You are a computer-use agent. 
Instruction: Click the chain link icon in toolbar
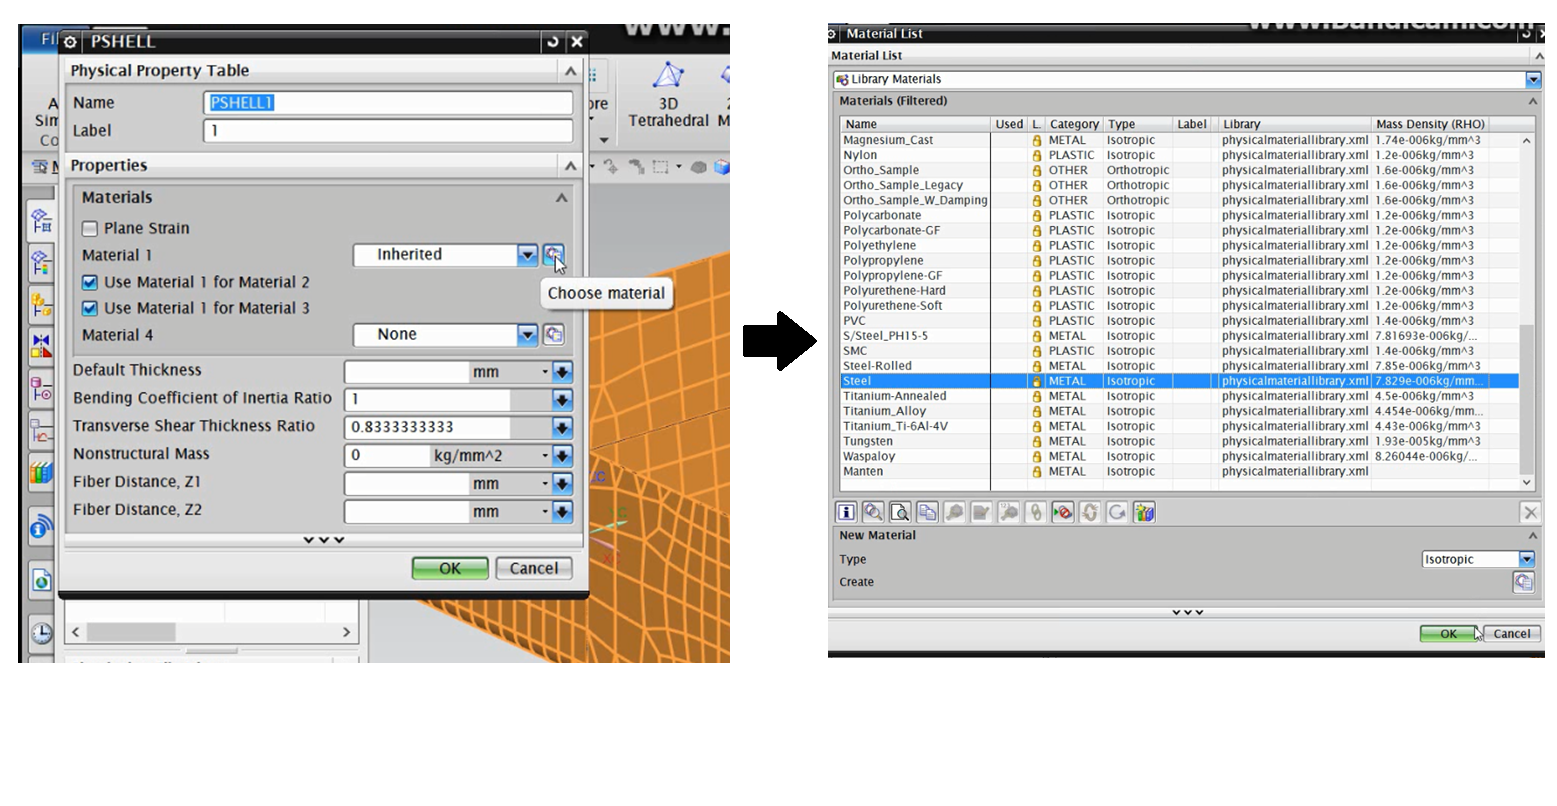(x=1035, y=512)
